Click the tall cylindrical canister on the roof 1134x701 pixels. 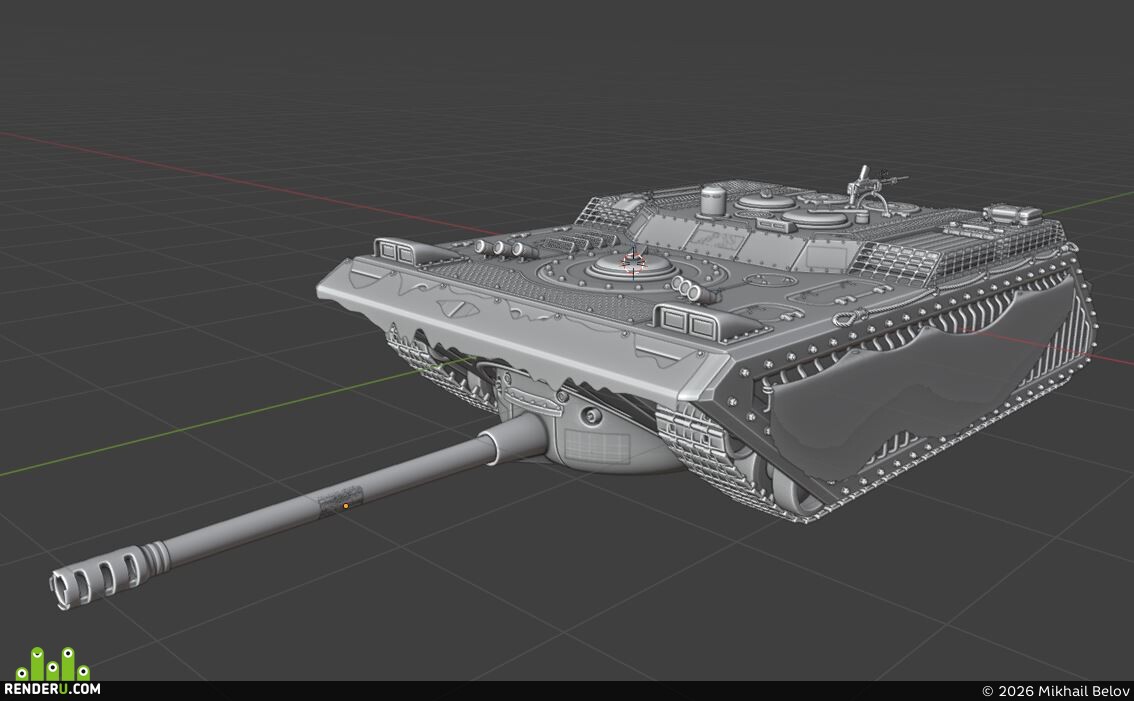pyautogui.click(x=712, y=200)
